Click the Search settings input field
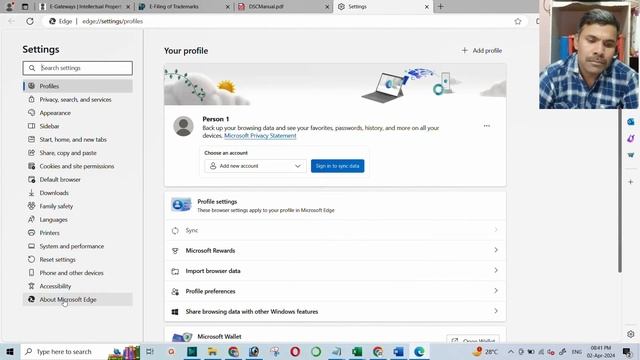640x360 pixels. [x=78, y=68]
